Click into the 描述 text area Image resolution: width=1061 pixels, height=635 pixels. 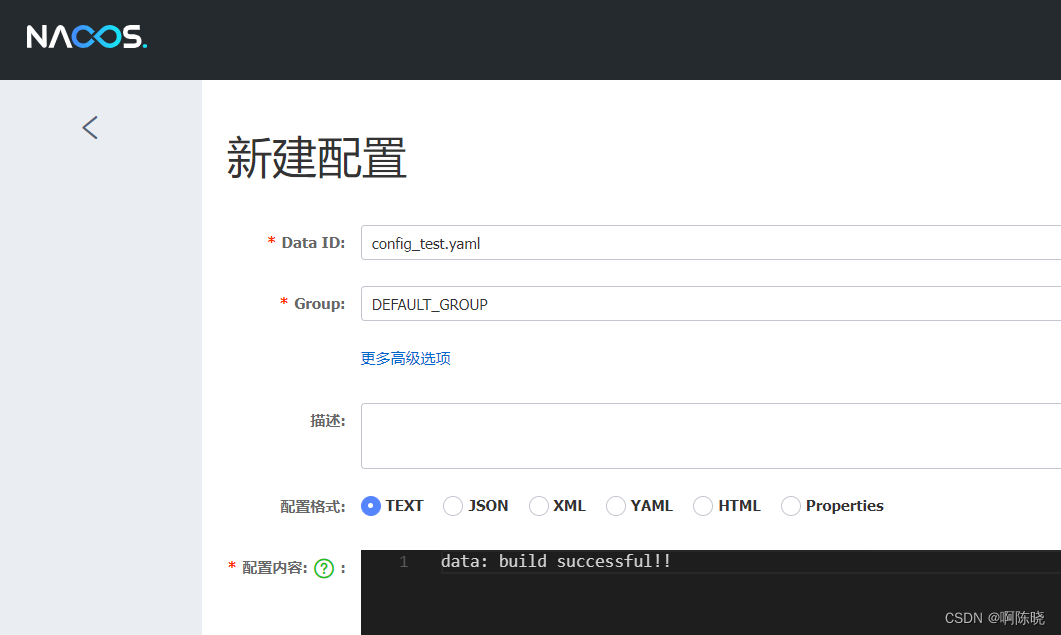tap(710, 436)
